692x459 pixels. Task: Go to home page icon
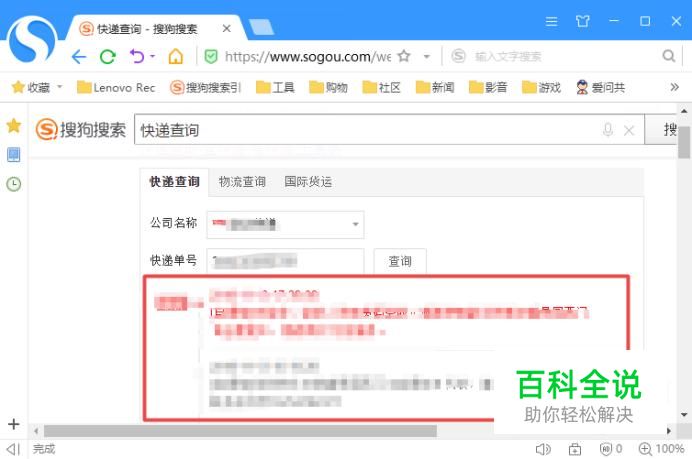(175, 56)
